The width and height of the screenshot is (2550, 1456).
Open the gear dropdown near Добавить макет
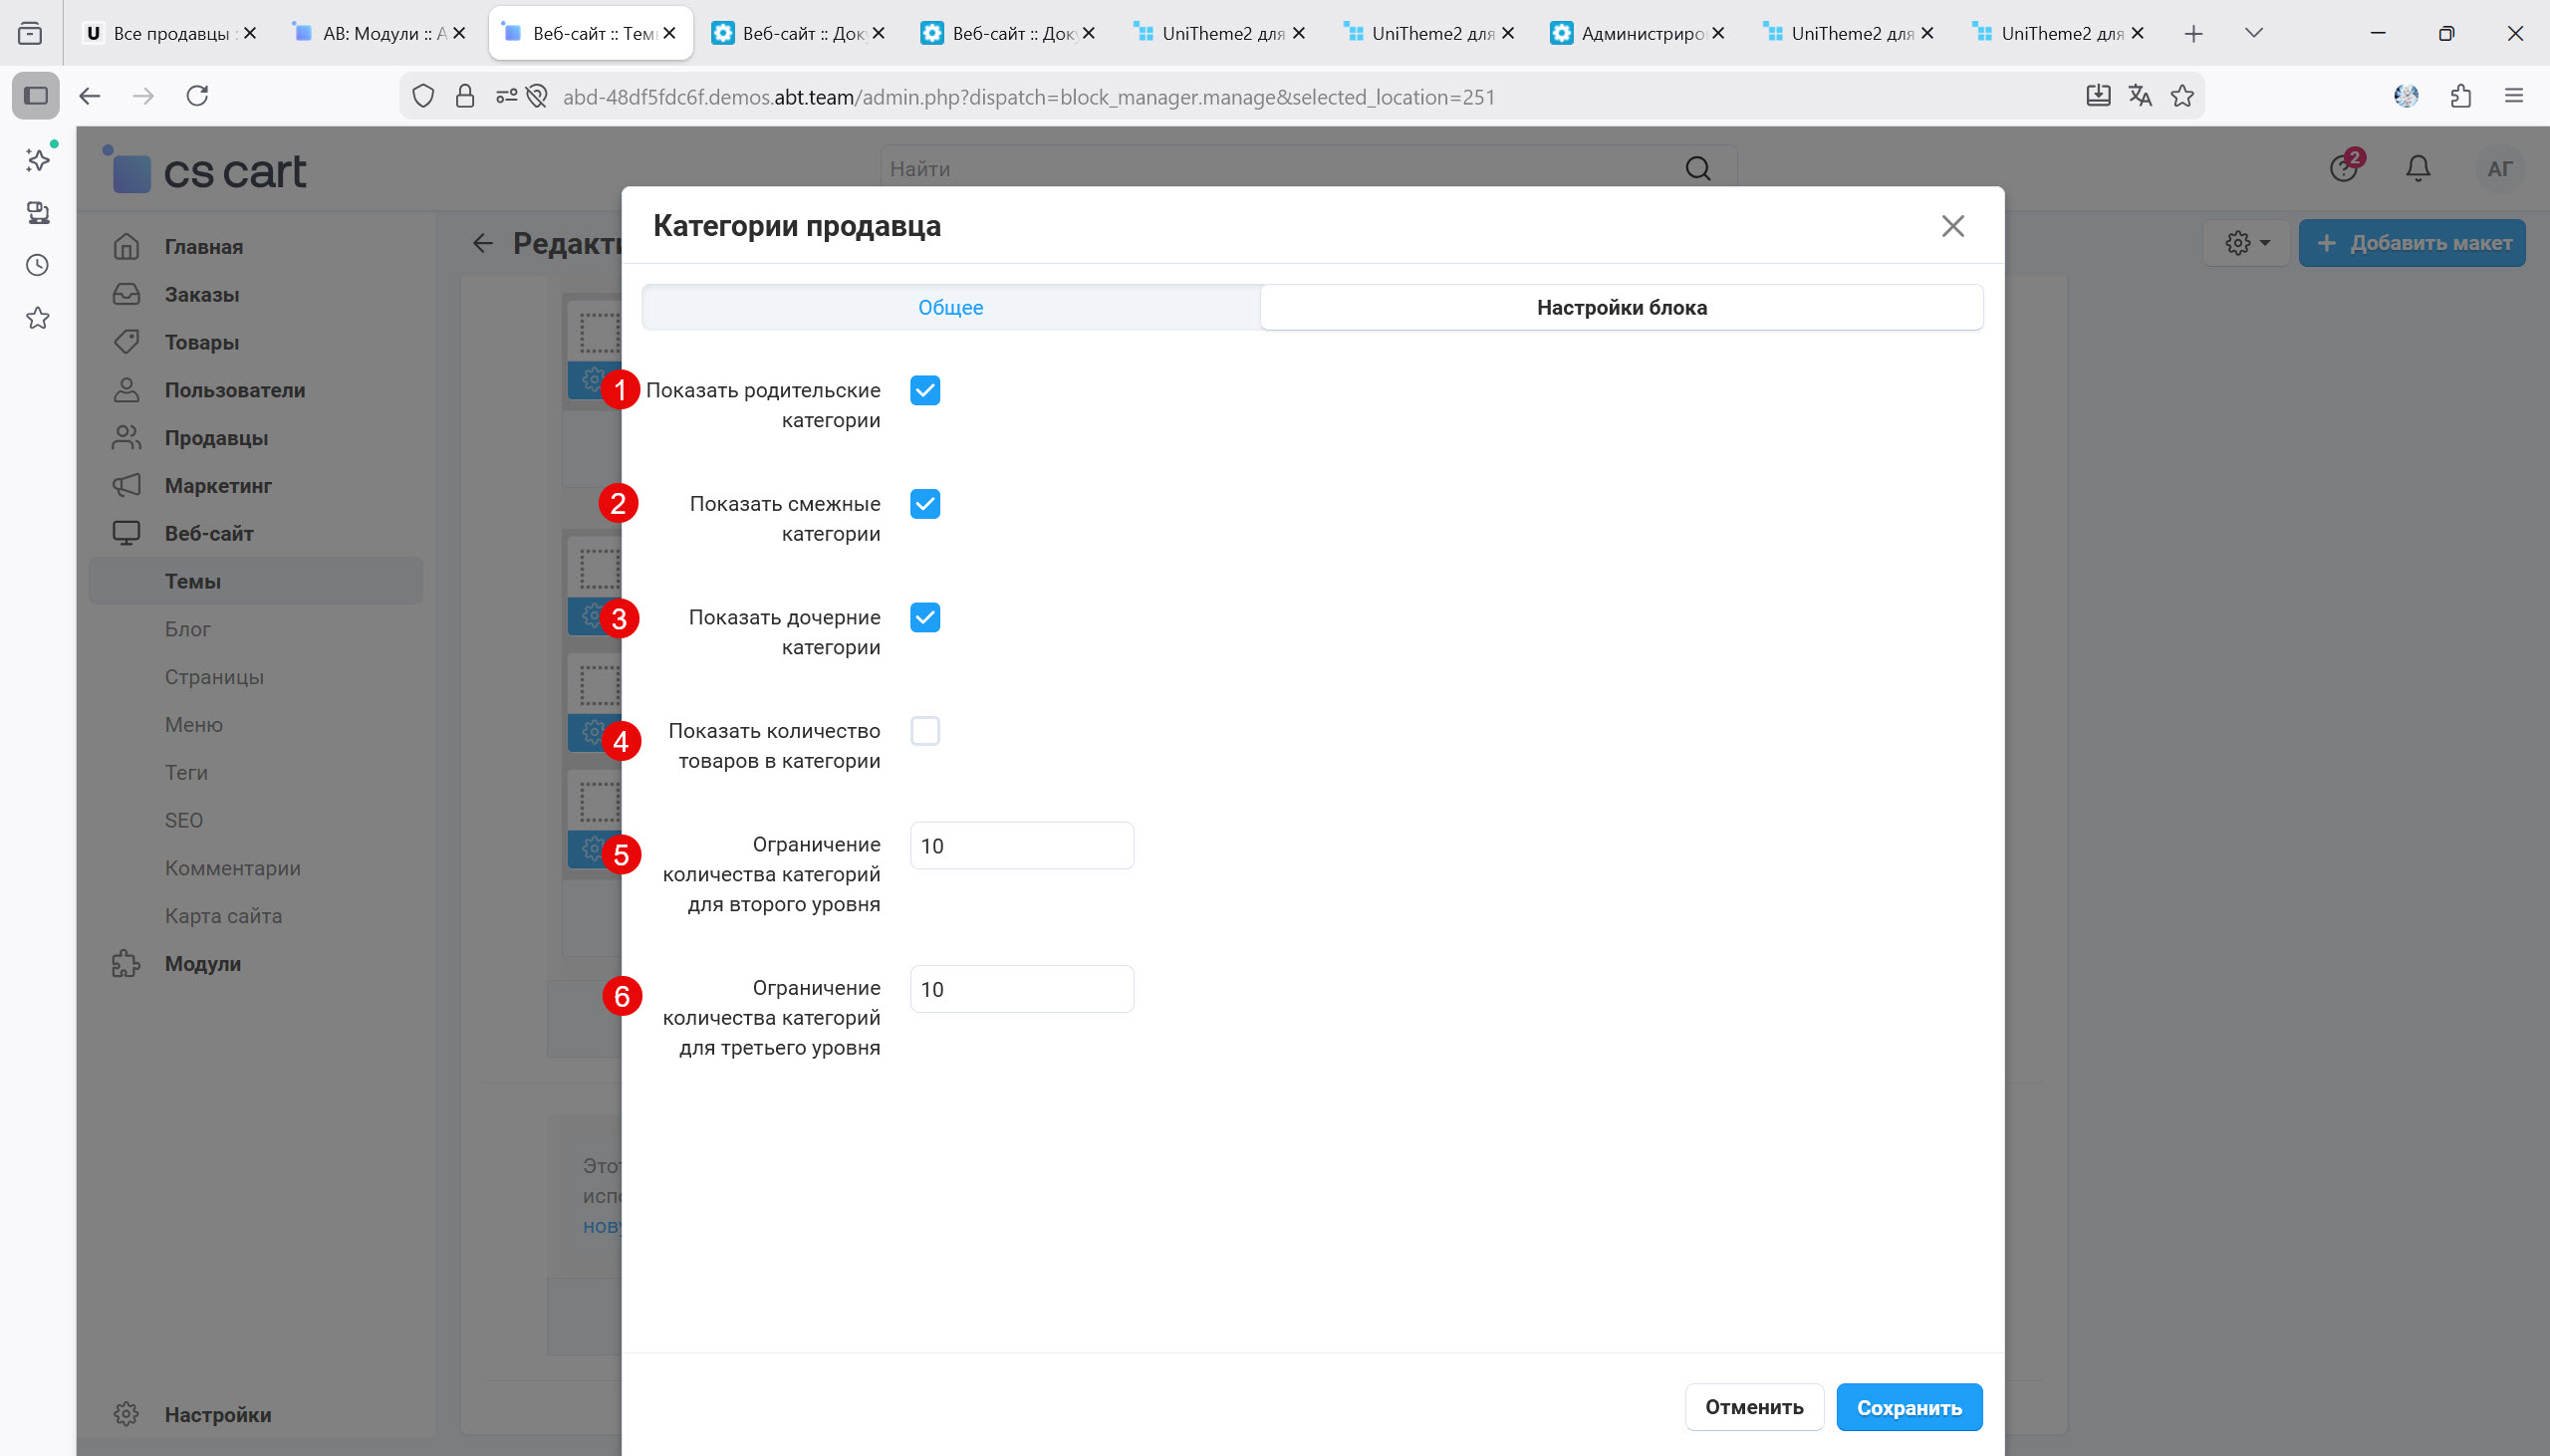[2246, 242]
